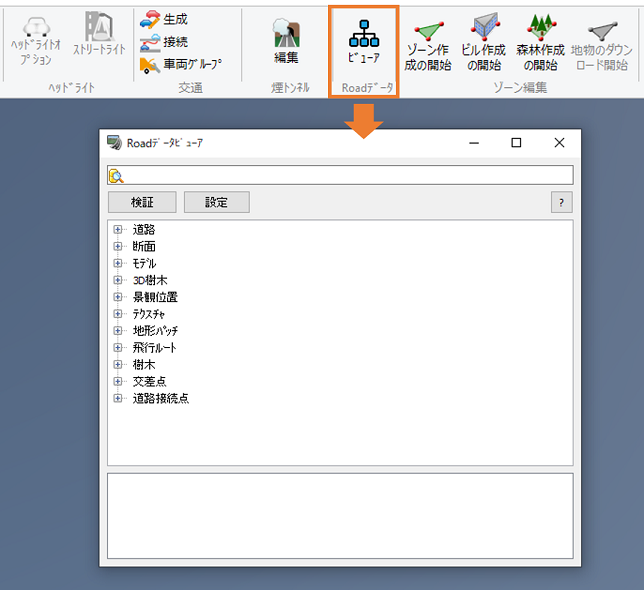The image size is (644, 590).
Task: Select the 道路 tree label
Action: (x=144, y=230)
